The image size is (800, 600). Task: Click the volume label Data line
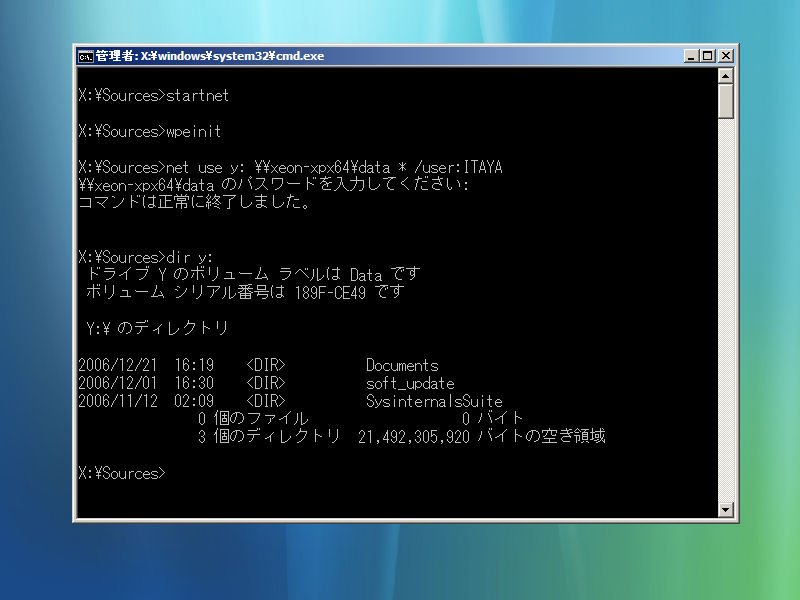pos(254,274)
